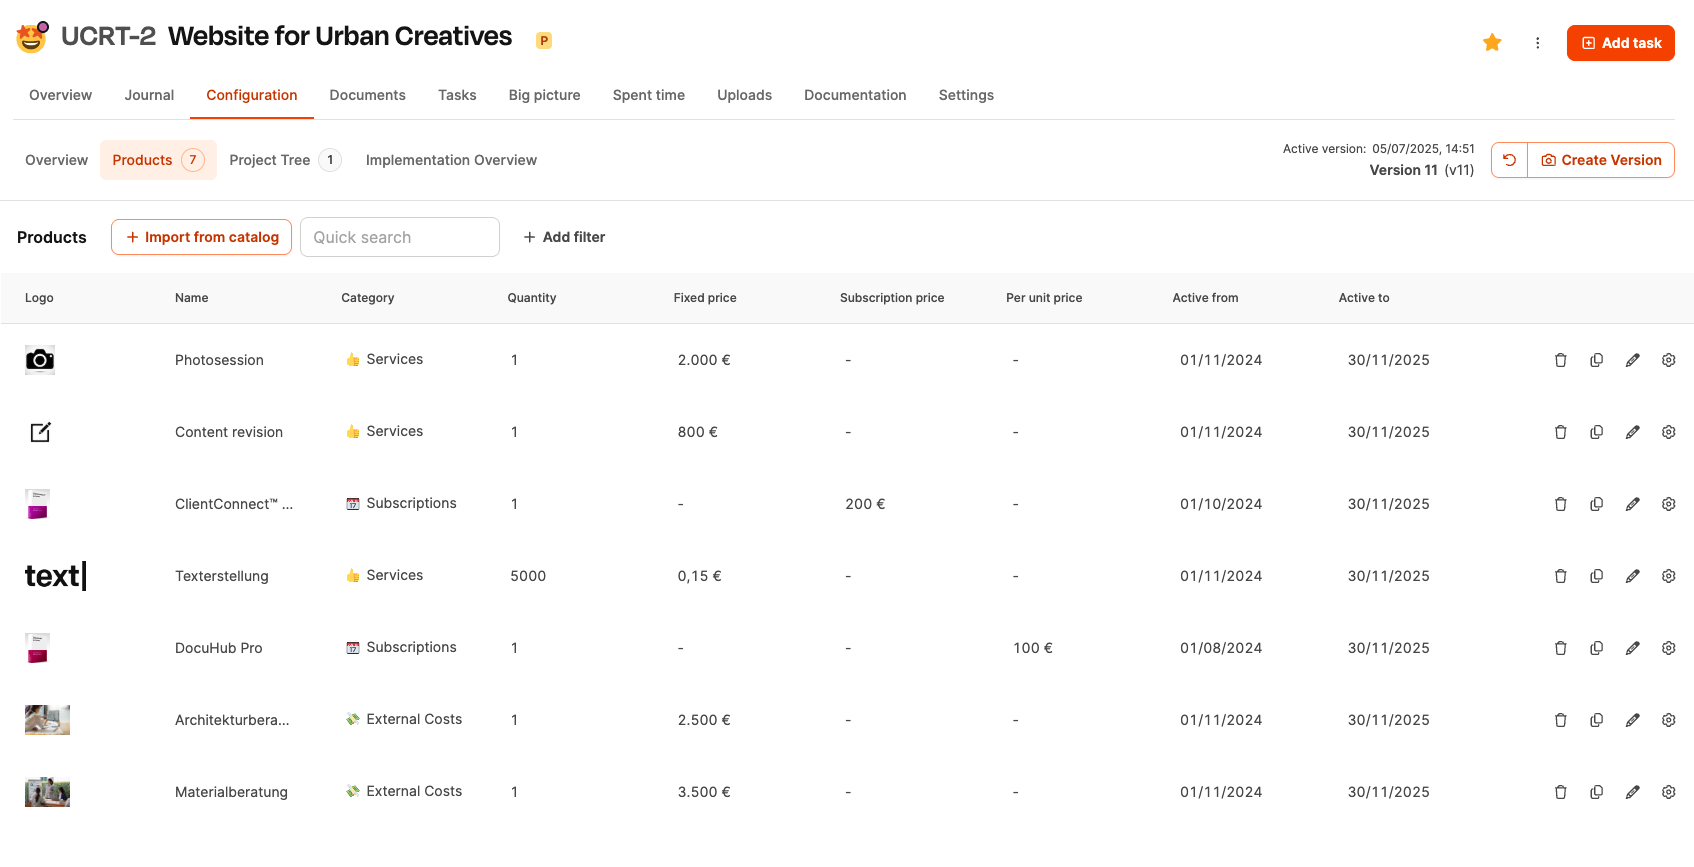This screenshot has width=1694, height=867.
Task: Toggle the favorite star icon
Action: coord(1492,42)
